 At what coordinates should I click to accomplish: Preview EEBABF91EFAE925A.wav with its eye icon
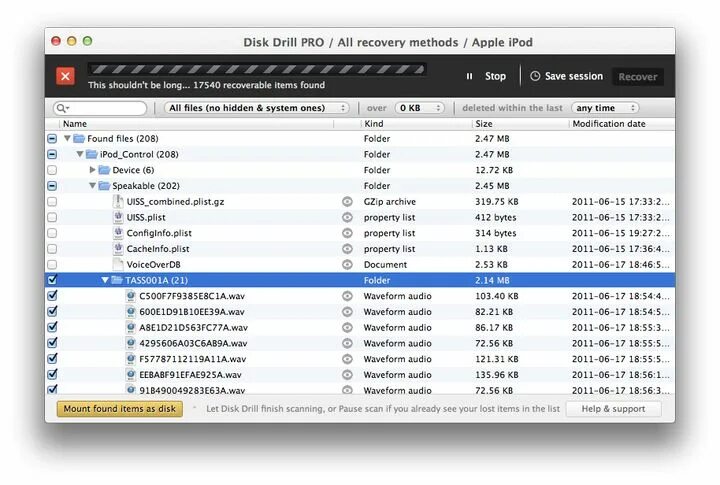click(x=347, y=375)
